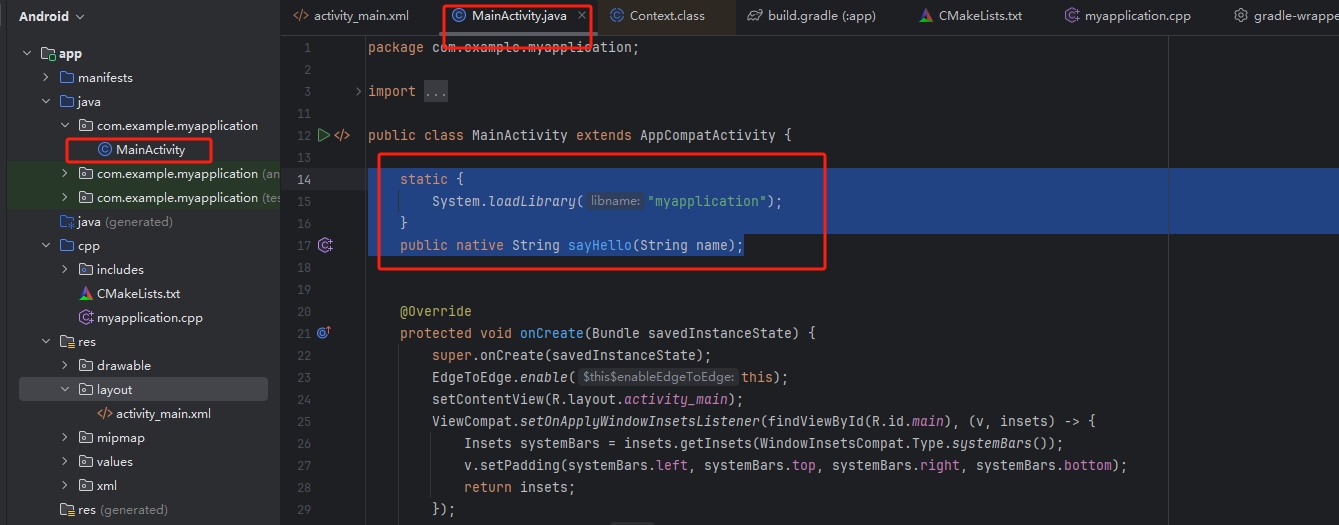
Task: Select the cpp folder label in tree
Action: coord(88,246)
